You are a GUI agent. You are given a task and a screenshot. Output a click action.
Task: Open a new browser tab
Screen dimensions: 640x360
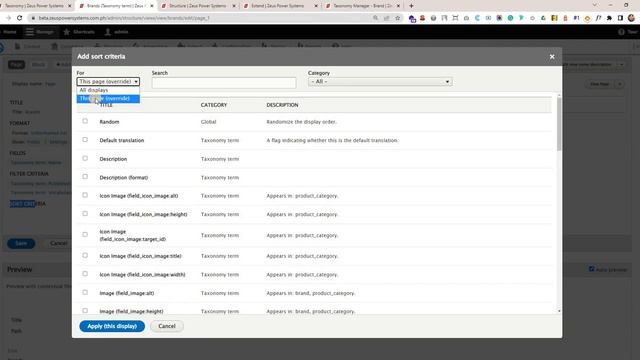coord(411,6)
